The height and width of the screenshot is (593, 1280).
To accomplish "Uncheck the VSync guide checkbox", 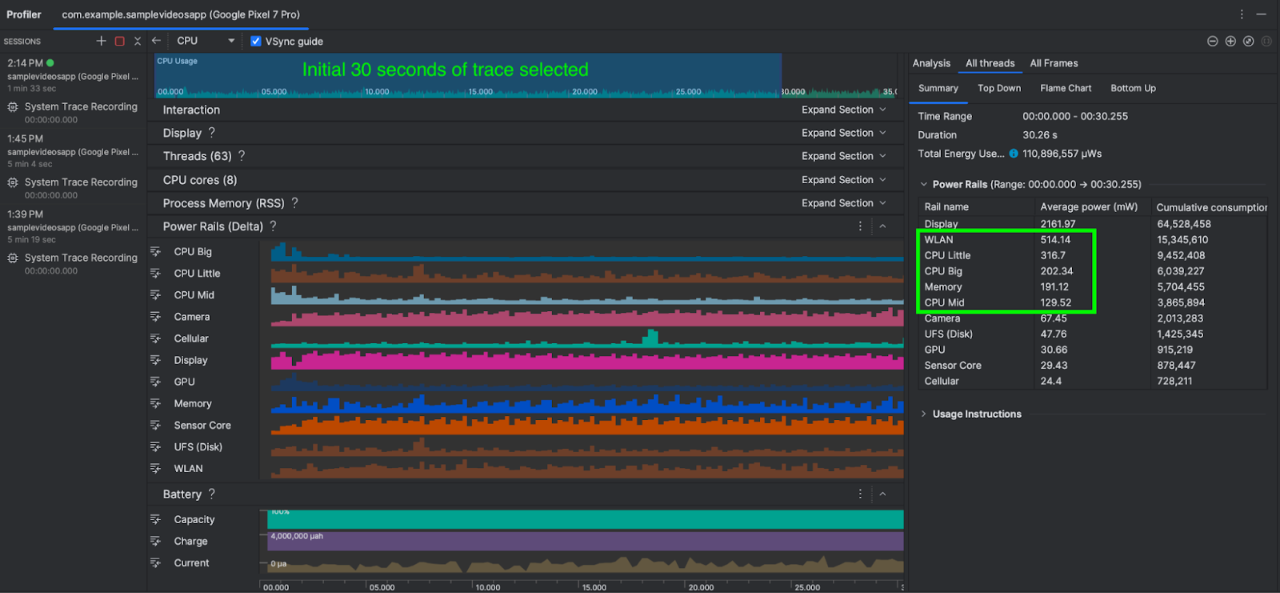I will pyautogui.click(x=256, y=41).
